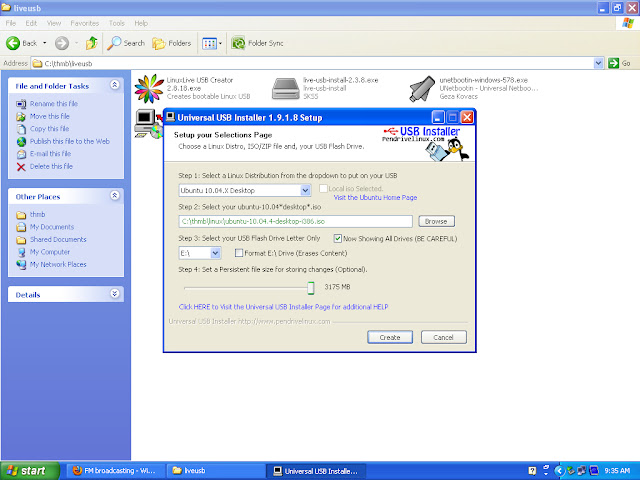
Task: Open the thmb folder under Other Places
Action: (x=37, y=214)
